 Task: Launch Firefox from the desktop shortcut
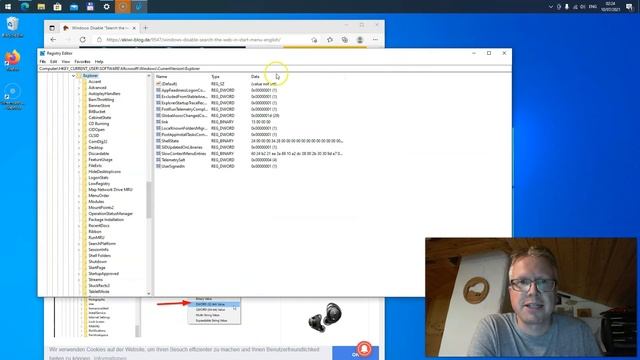13,60
